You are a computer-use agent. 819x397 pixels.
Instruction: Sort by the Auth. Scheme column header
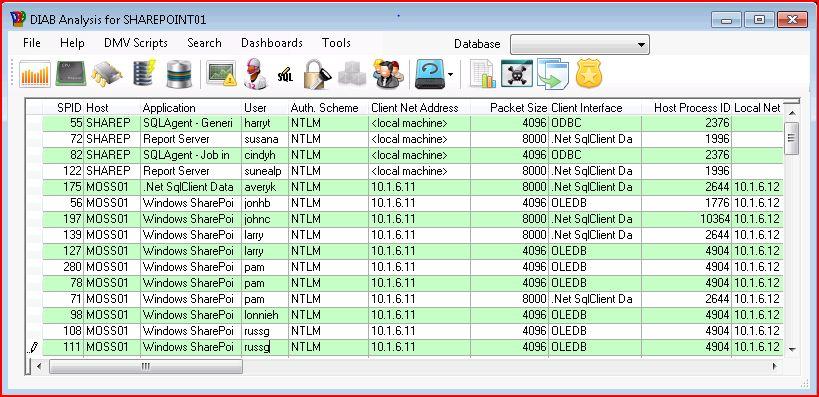click(328, 108)
